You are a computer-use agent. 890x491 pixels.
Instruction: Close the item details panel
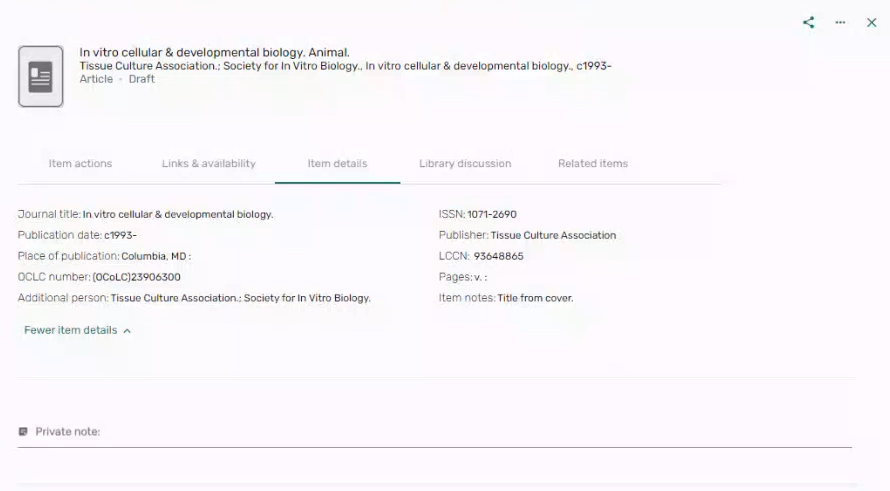coord(871,23)
